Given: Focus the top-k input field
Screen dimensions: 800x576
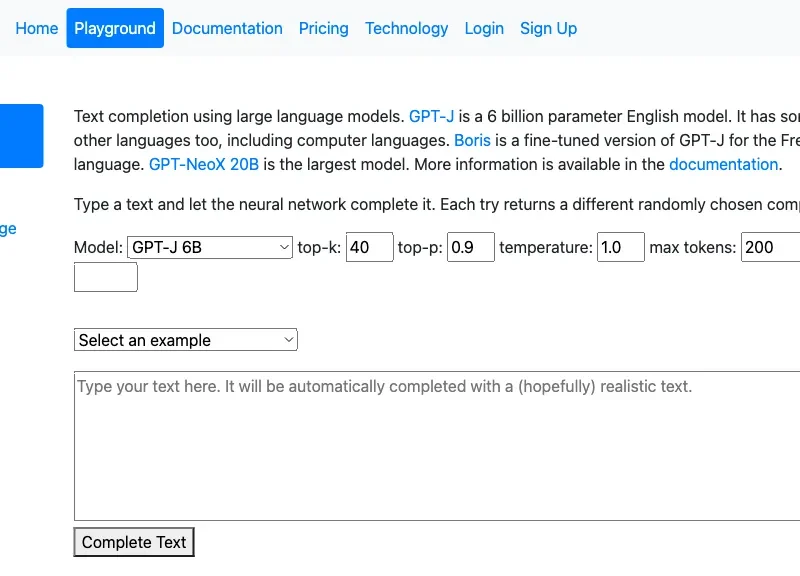Looking at the screenshot, I should click(369, 246).
